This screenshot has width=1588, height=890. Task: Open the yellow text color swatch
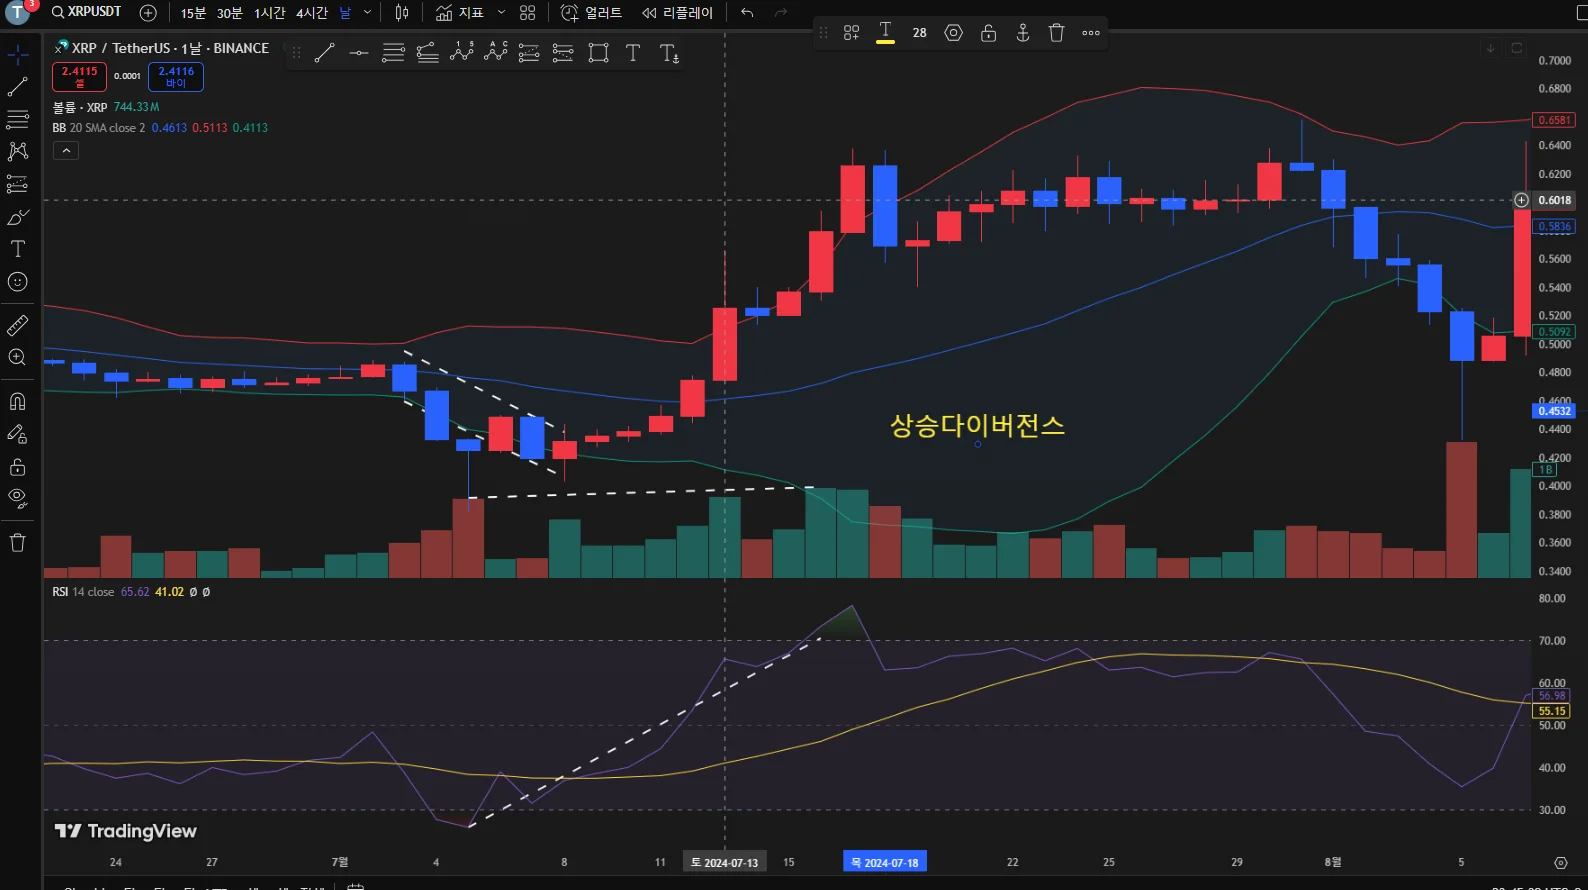(885, 33)
